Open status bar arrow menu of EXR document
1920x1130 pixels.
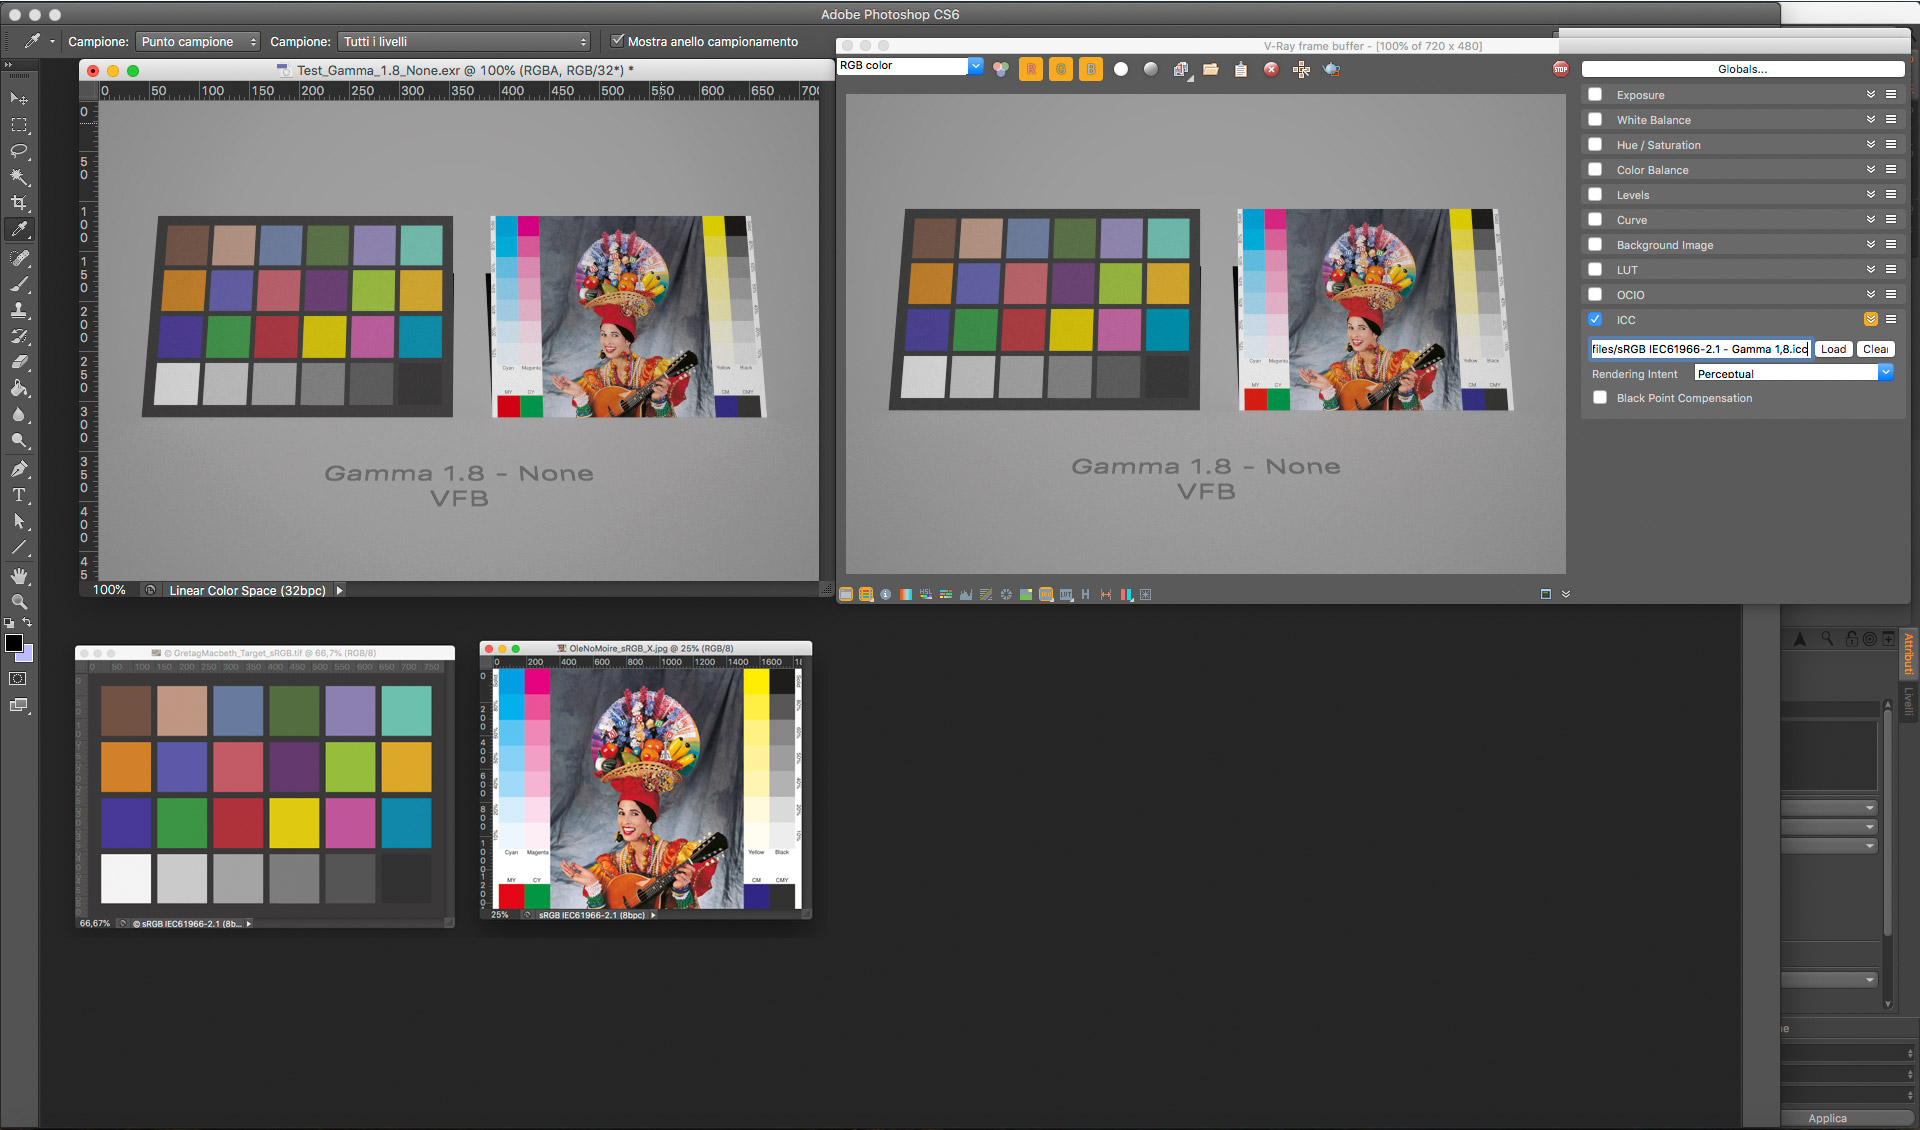[340, 590]
